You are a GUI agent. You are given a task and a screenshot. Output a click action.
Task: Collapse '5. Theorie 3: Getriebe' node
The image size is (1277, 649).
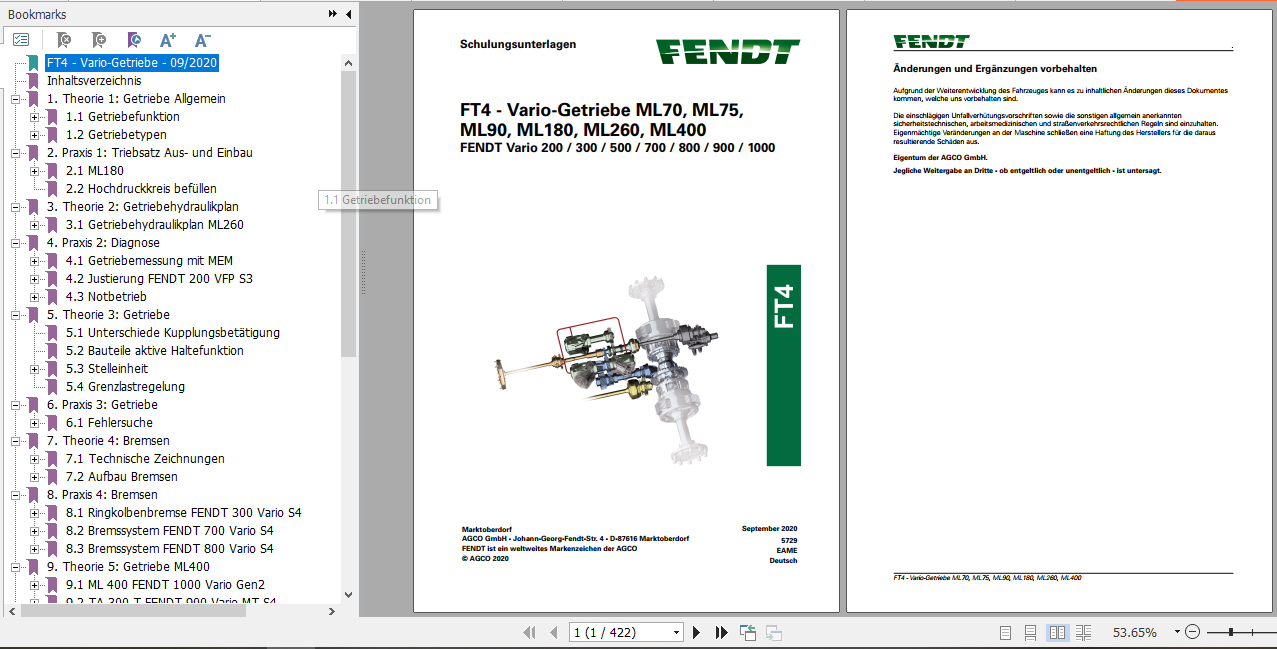16,315
